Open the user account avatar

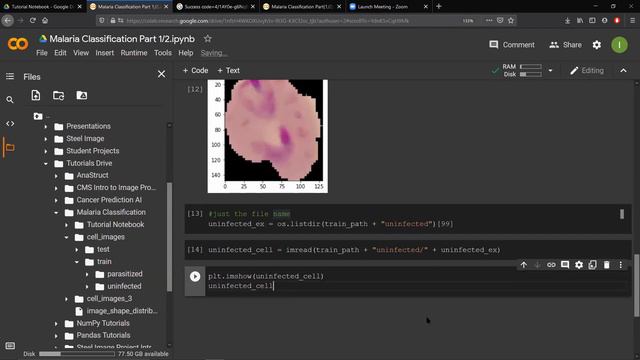619,45
